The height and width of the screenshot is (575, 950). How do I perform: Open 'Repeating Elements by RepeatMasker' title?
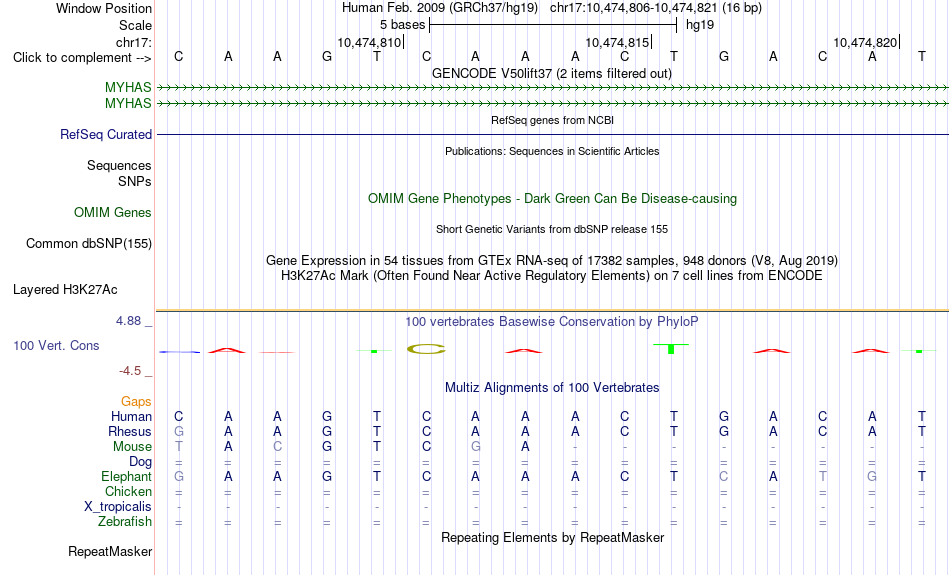(x=552, y=537)
